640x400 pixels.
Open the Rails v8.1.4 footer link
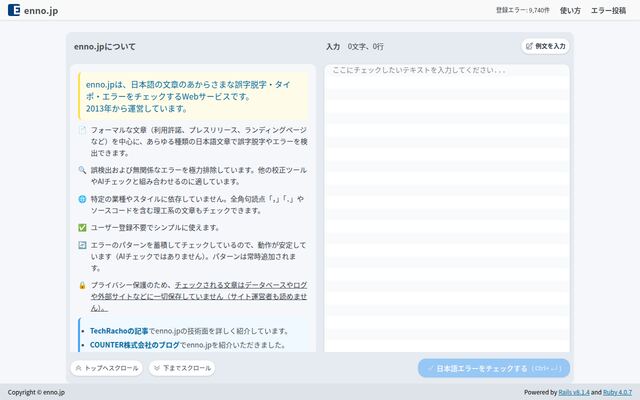pos(574,392)
